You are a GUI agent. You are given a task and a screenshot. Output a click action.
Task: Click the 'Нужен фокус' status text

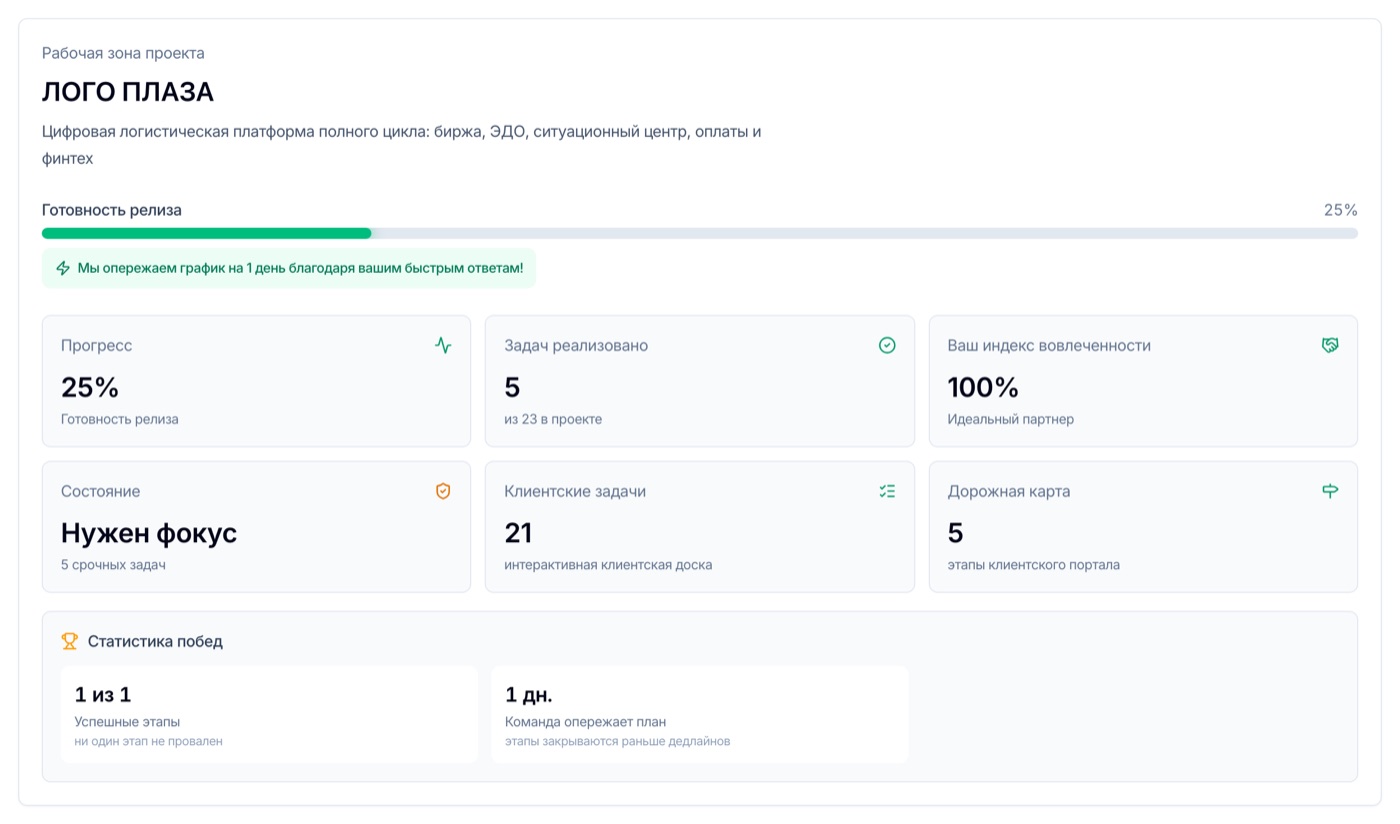[x=149, y=533]
